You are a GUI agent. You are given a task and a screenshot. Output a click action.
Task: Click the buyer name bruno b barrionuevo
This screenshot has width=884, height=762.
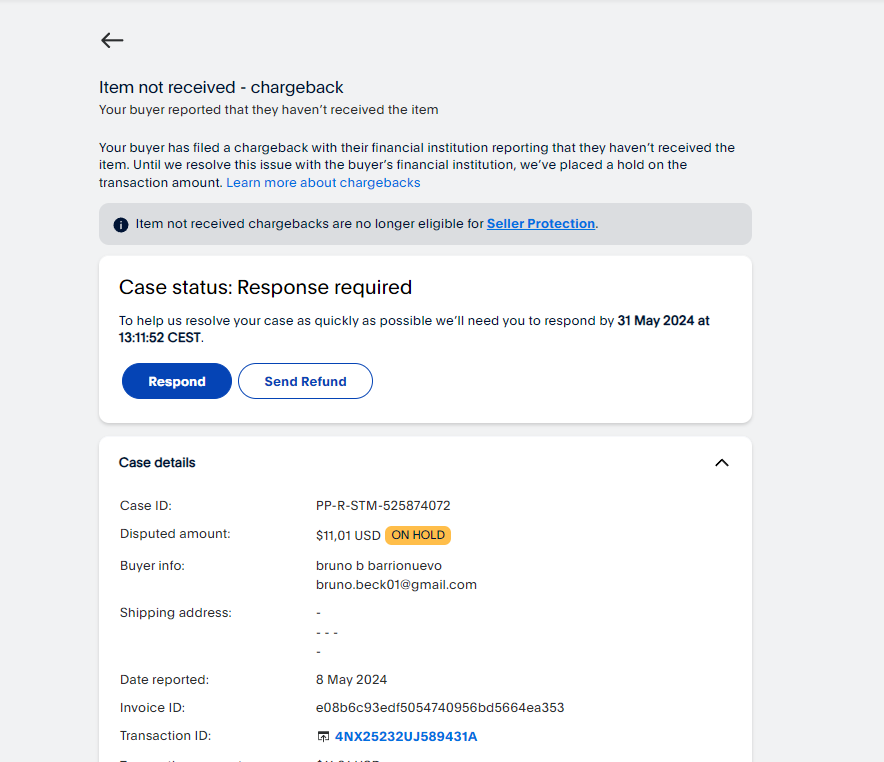point(379,566)
